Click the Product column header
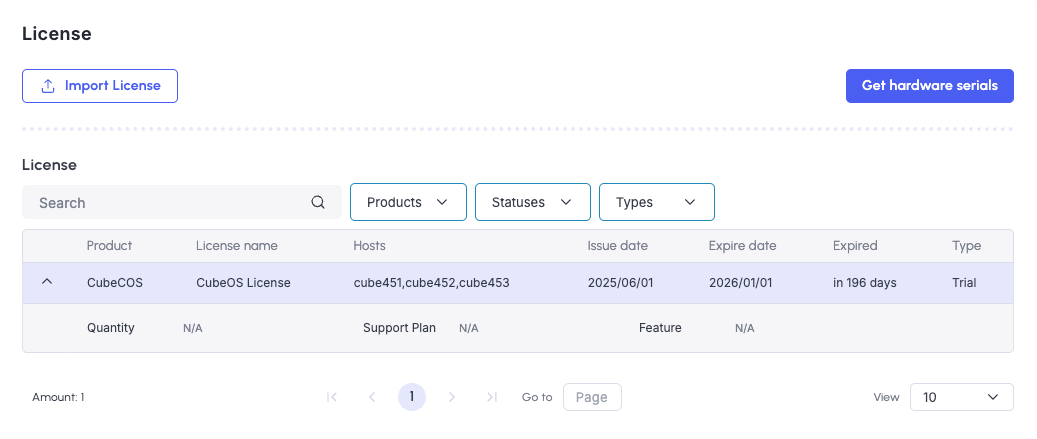The width and height of the screenshot is (1037, 439). click(109, 246)
